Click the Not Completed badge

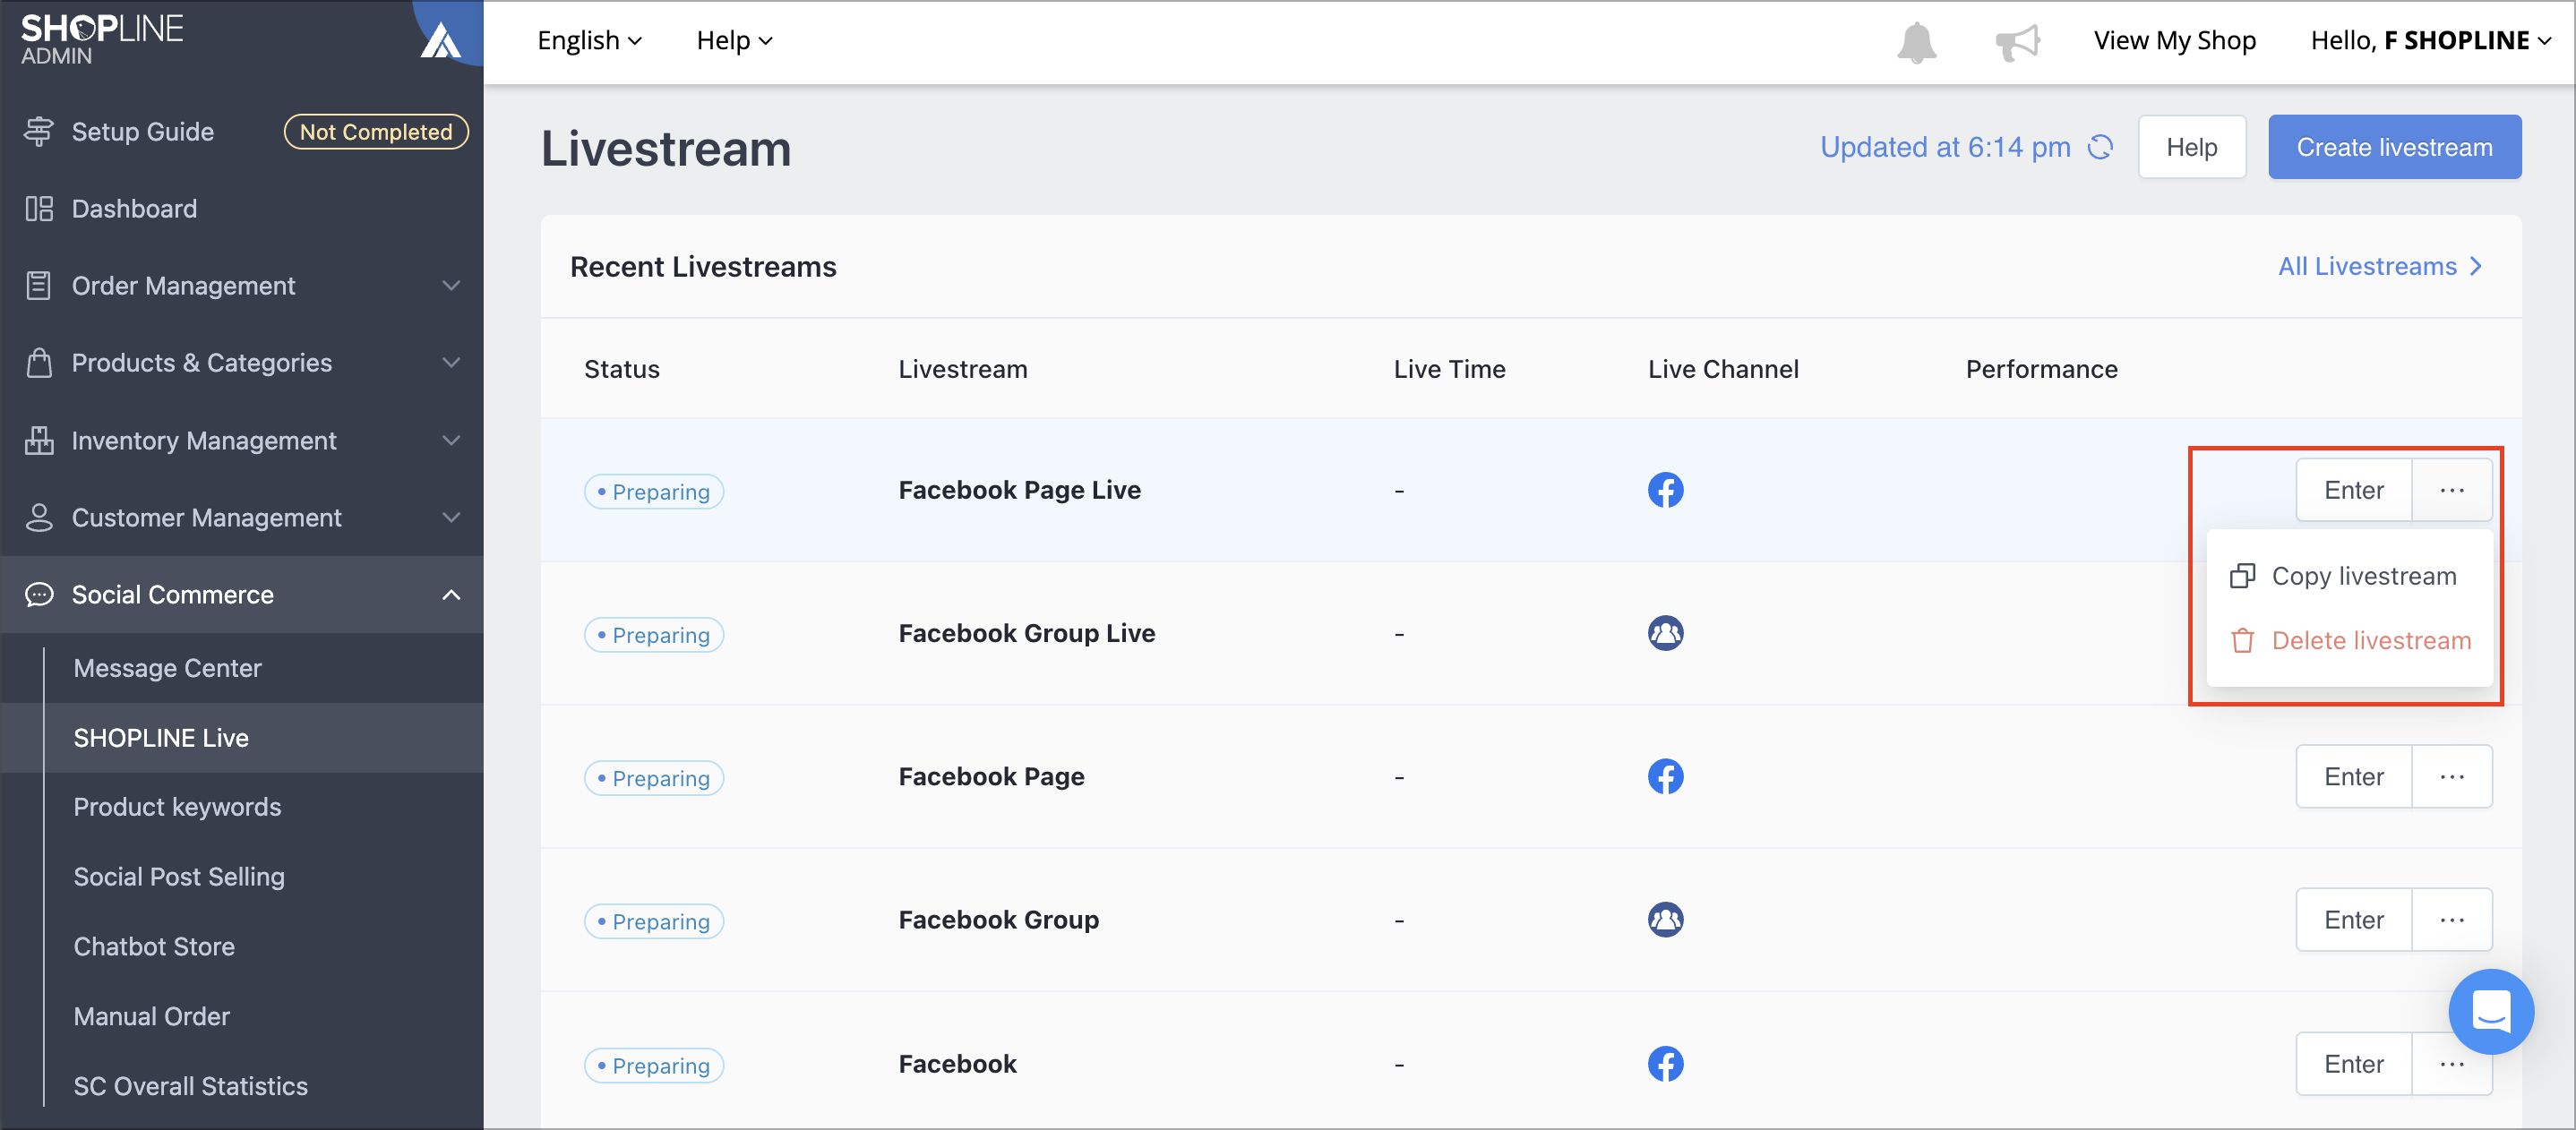[x=376, y=132]
